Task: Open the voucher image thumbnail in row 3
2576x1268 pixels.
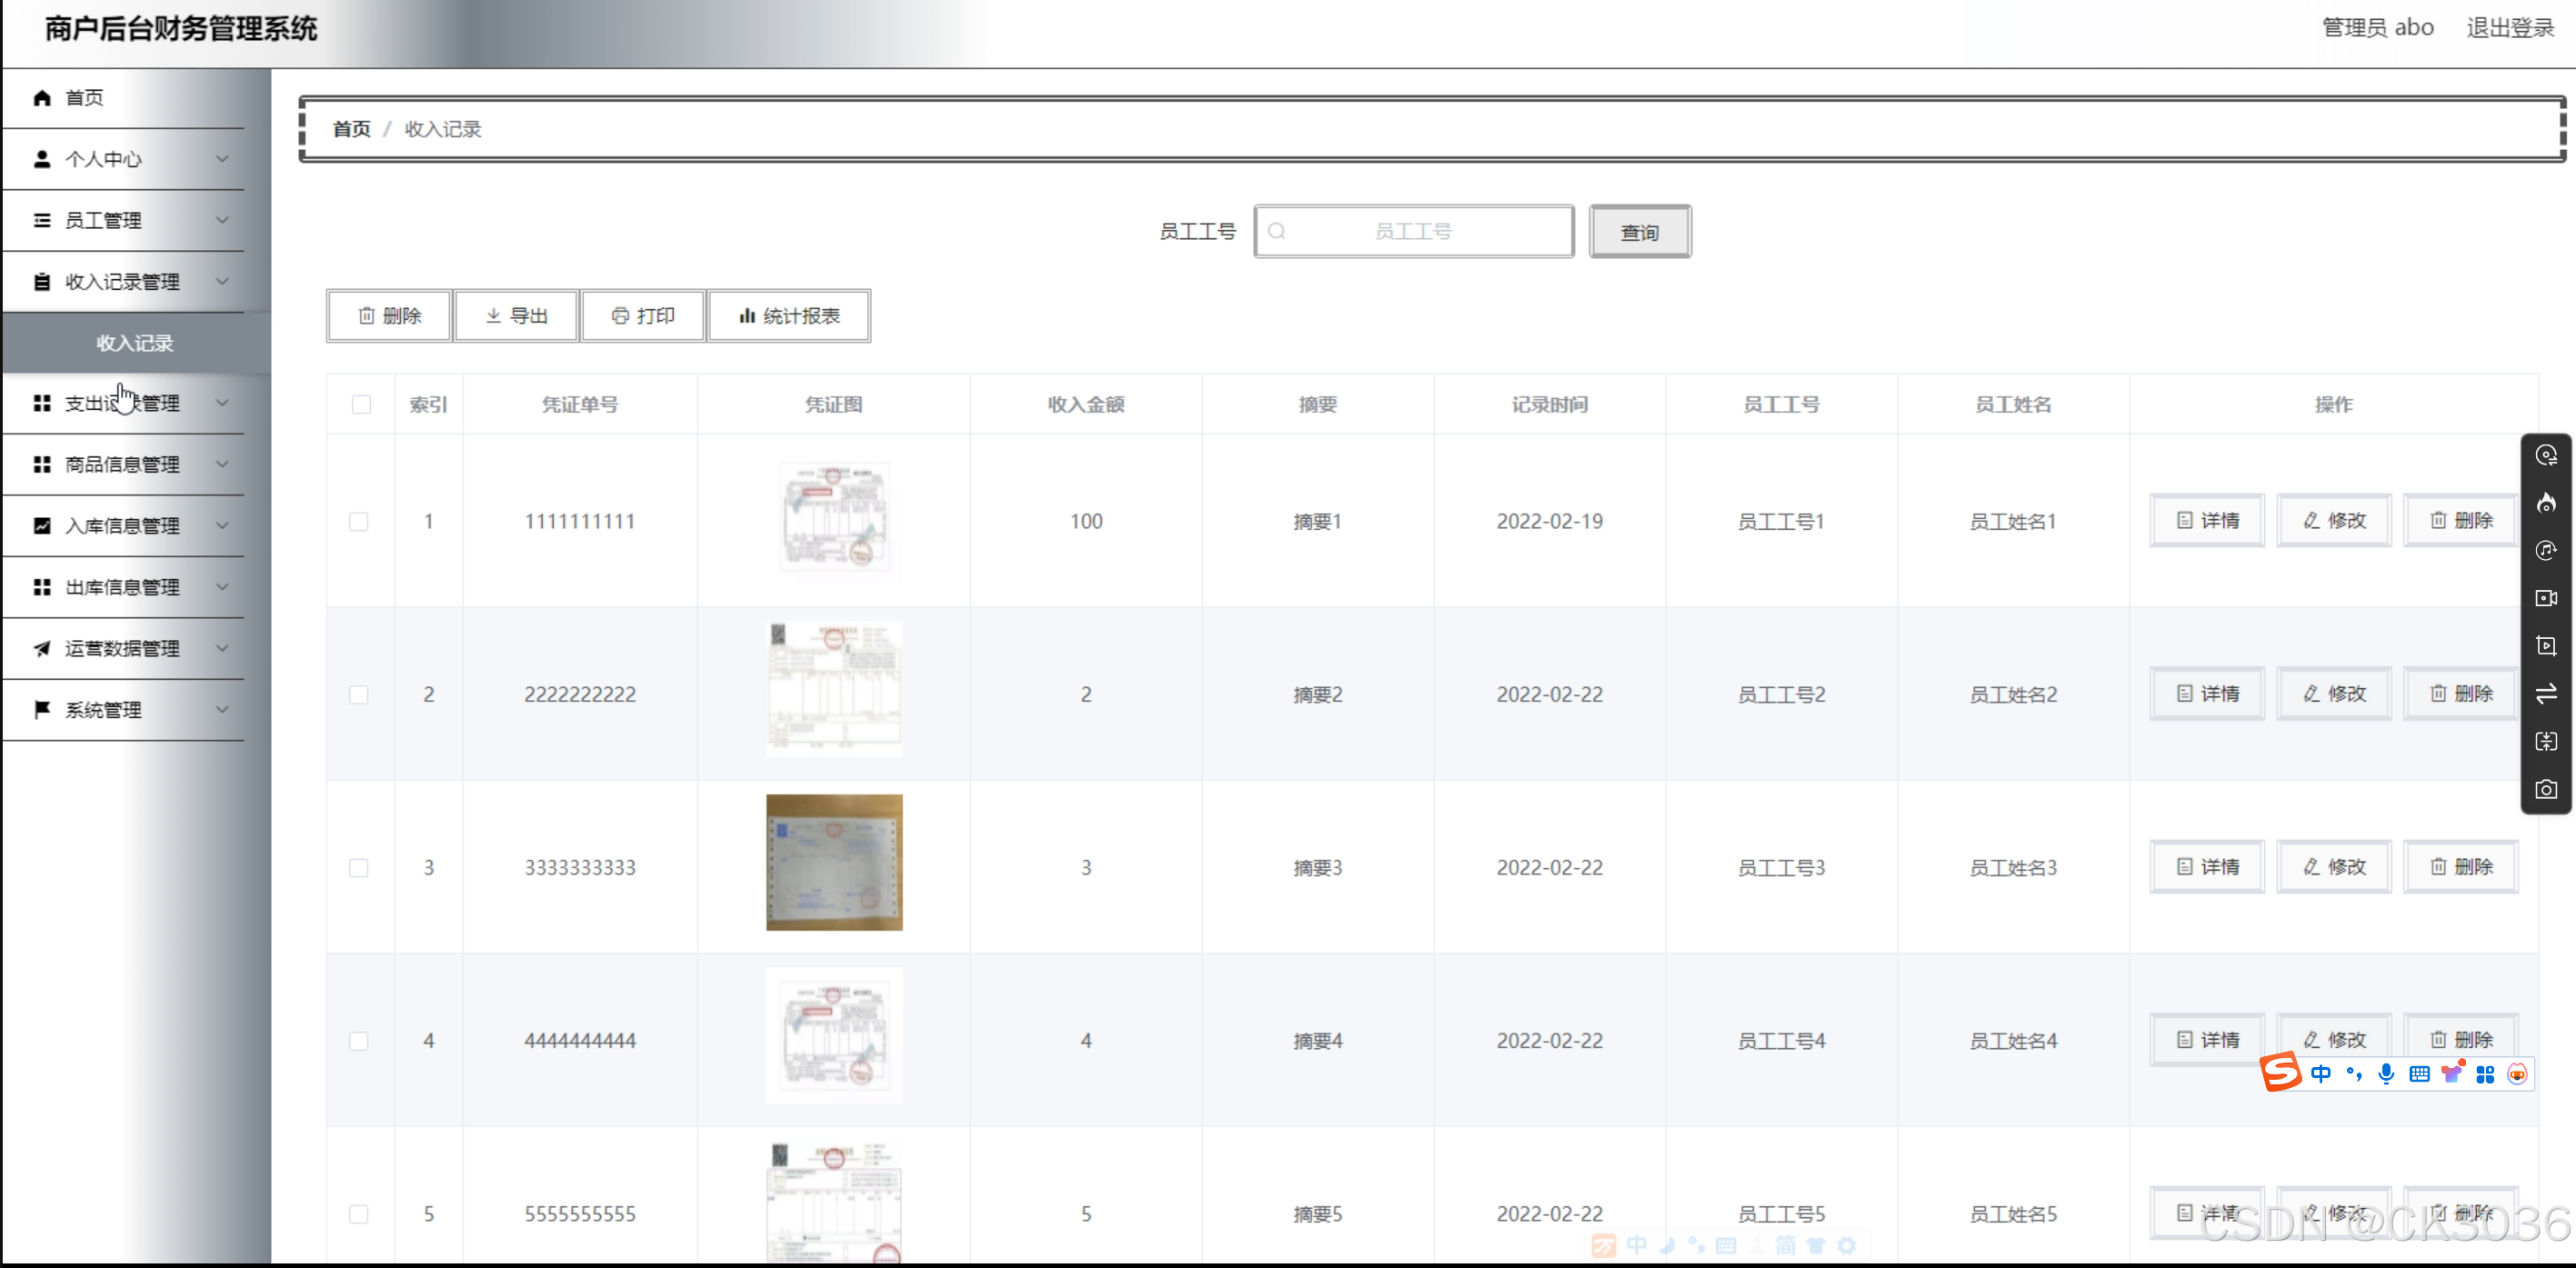Action: 834,862
